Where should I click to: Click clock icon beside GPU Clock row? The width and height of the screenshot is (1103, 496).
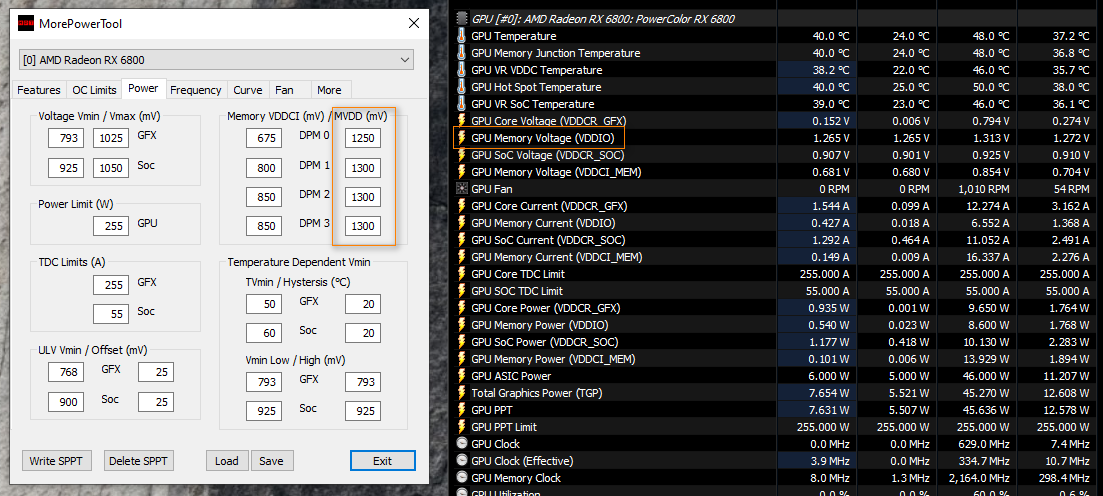(461, 444)
